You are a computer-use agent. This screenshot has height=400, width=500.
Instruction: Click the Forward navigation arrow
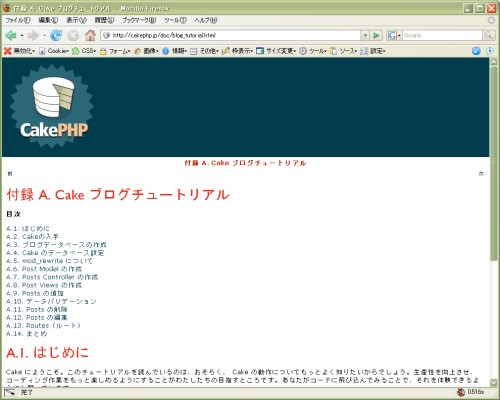click(33, 35)
